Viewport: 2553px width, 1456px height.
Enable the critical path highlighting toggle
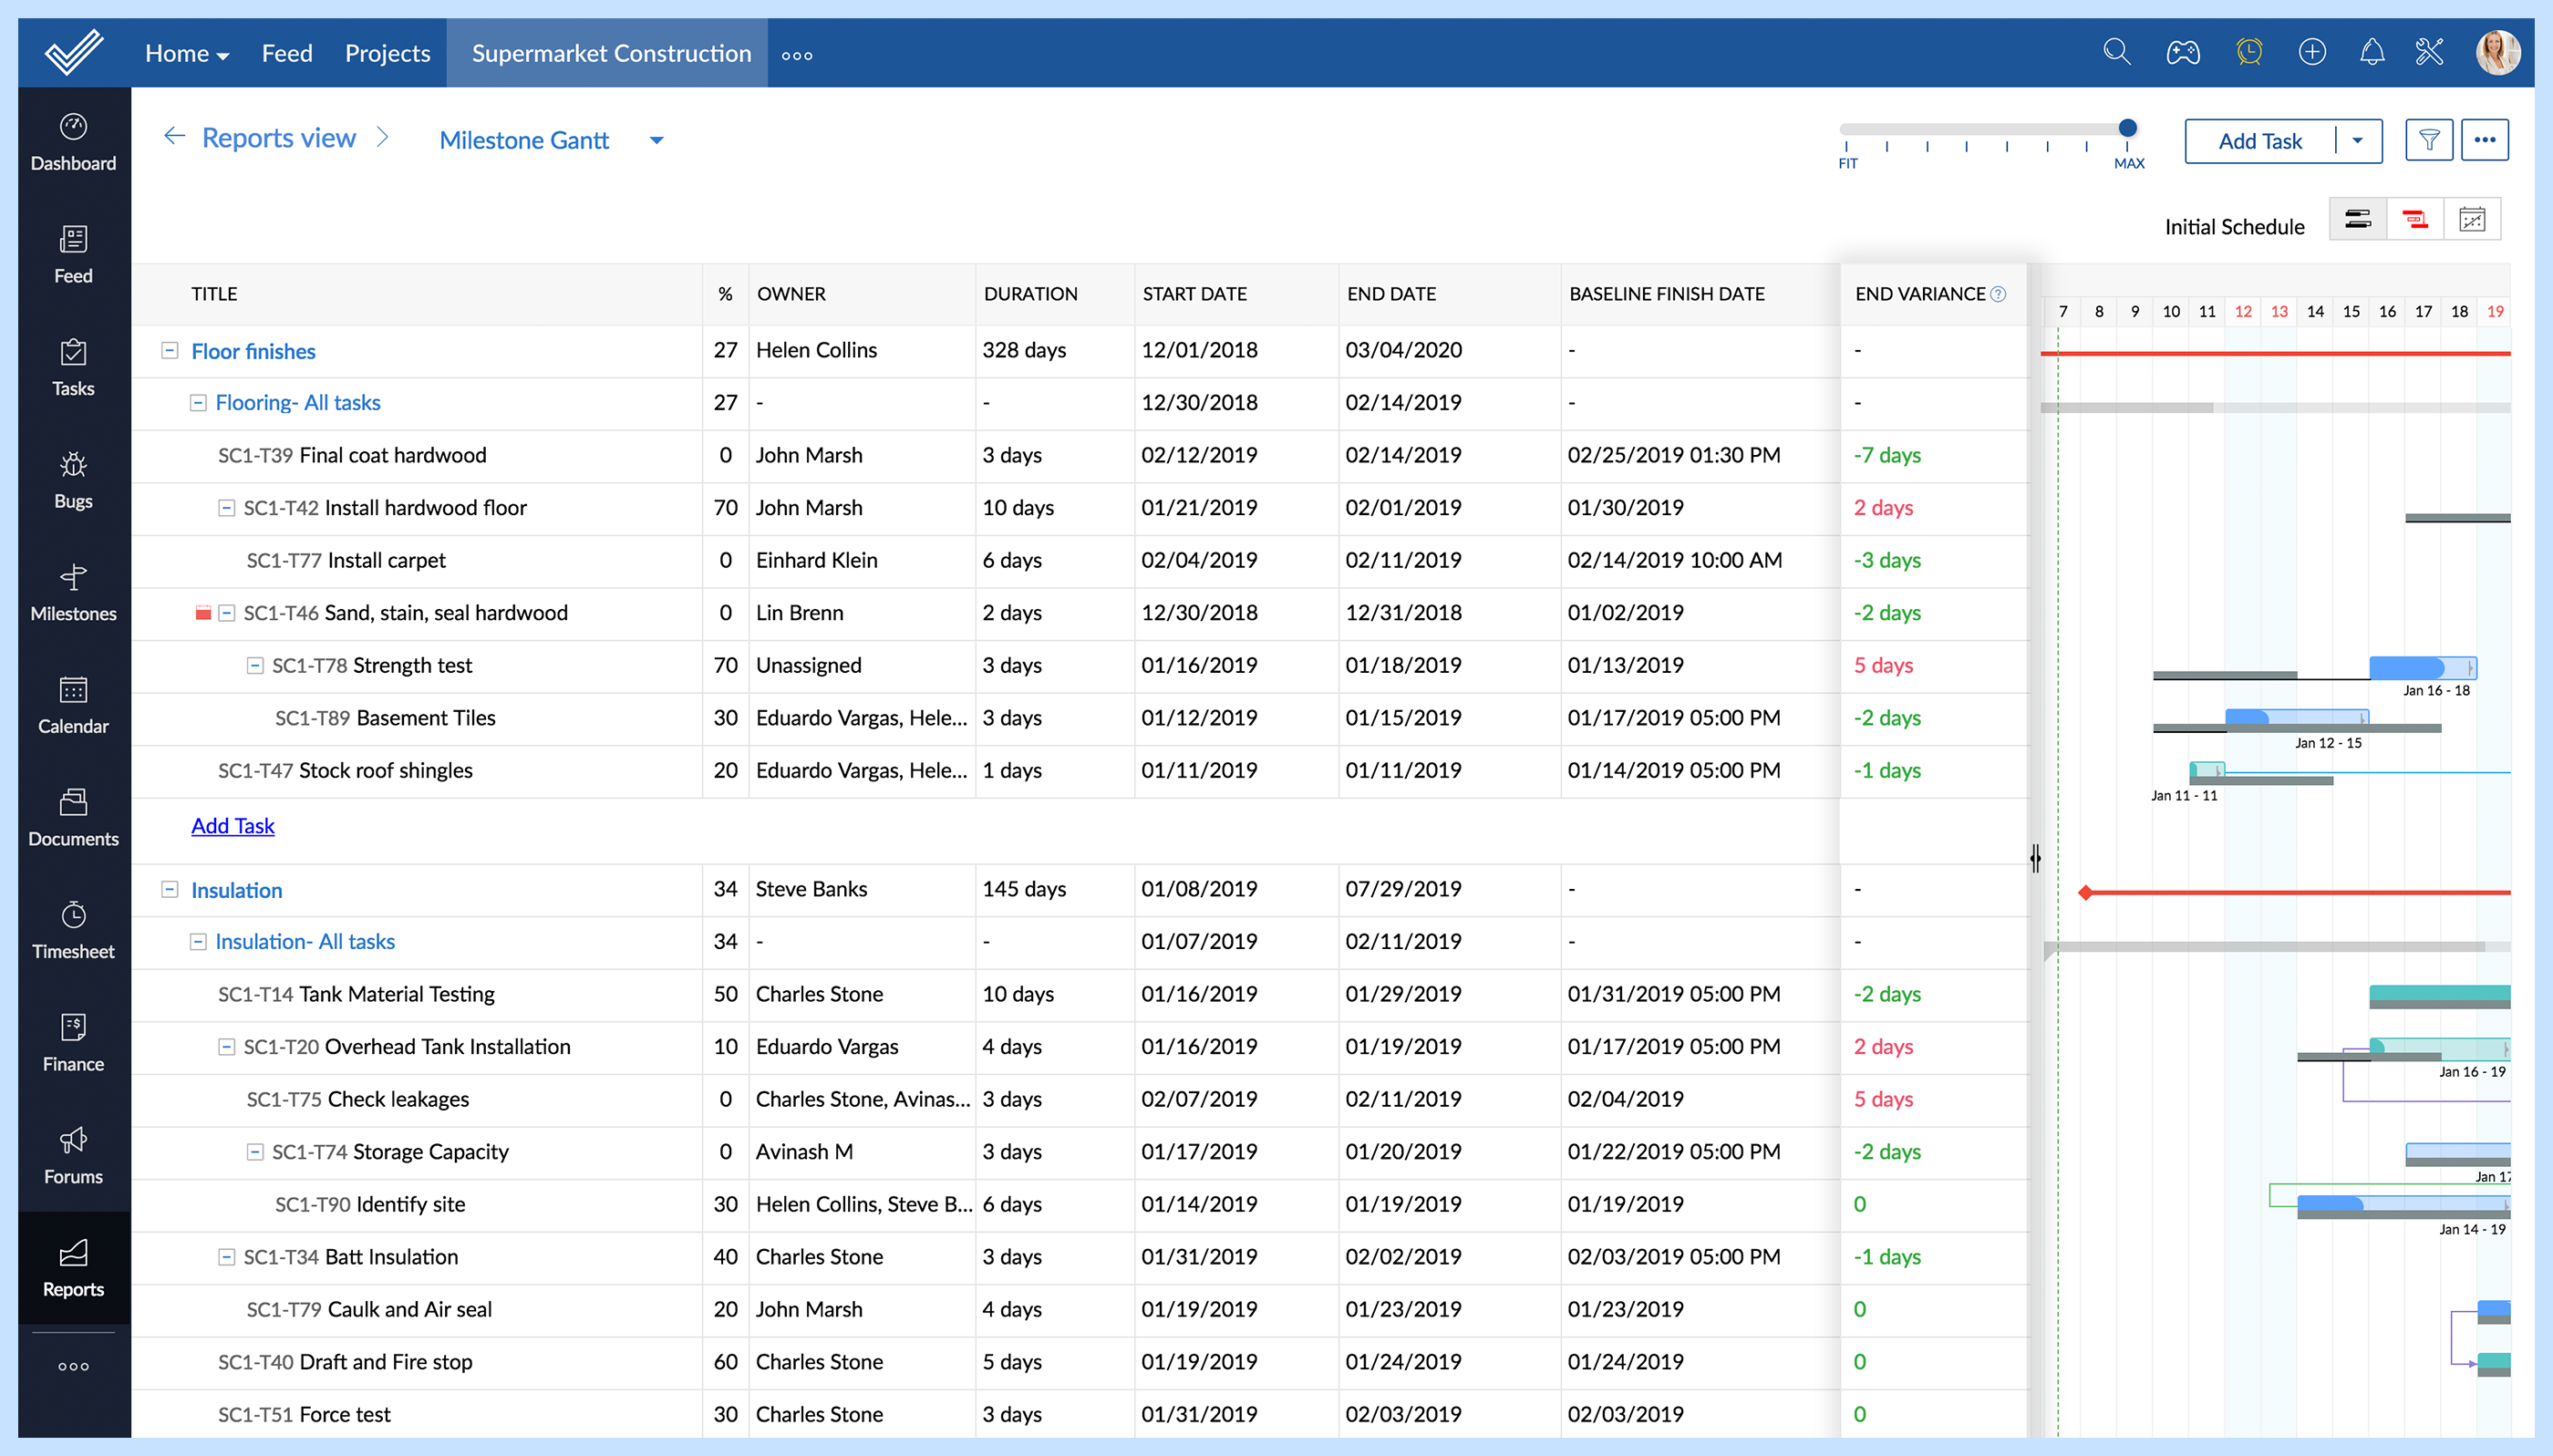2416,218
